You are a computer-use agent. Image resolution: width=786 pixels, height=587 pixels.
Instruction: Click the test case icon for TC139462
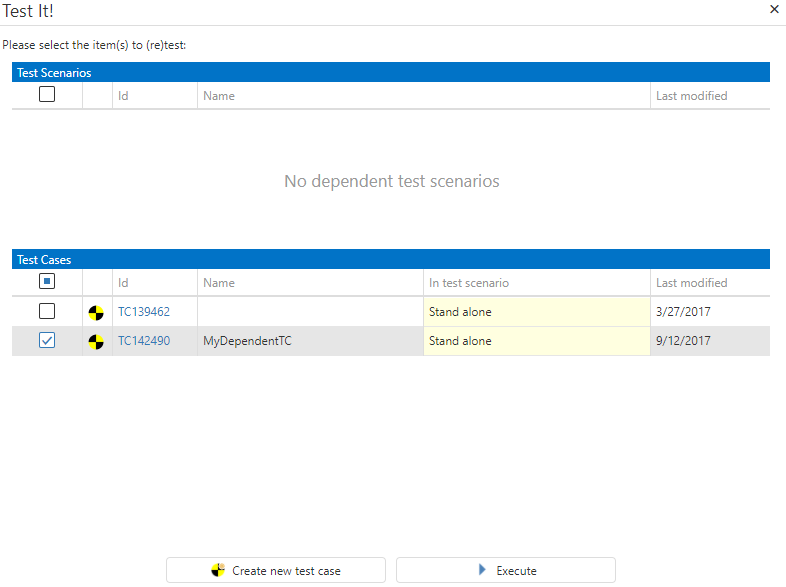[x=96, y=312]
